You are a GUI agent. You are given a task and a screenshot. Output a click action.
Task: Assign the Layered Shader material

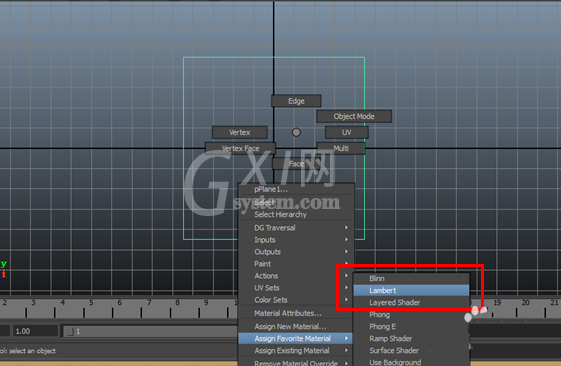(x=411, y=303)
